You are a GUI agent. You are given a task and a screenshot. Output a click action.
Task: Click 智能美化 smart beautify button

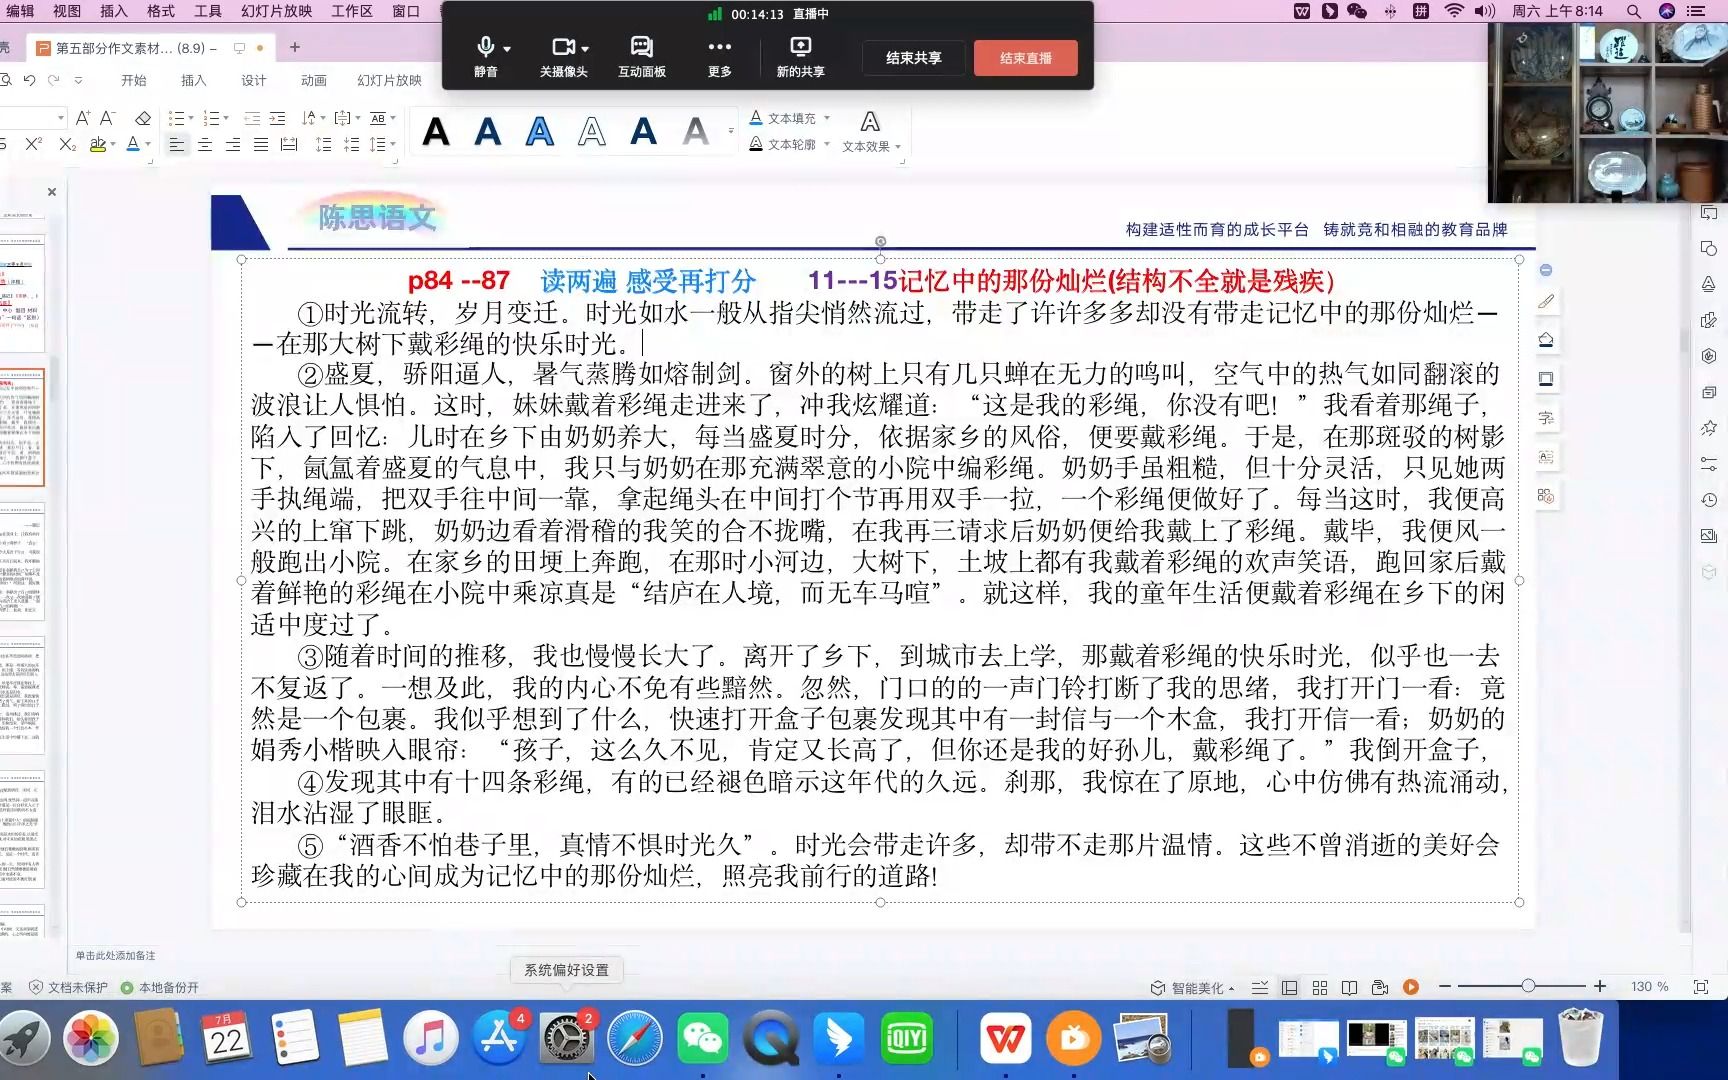coord(1191,987)
